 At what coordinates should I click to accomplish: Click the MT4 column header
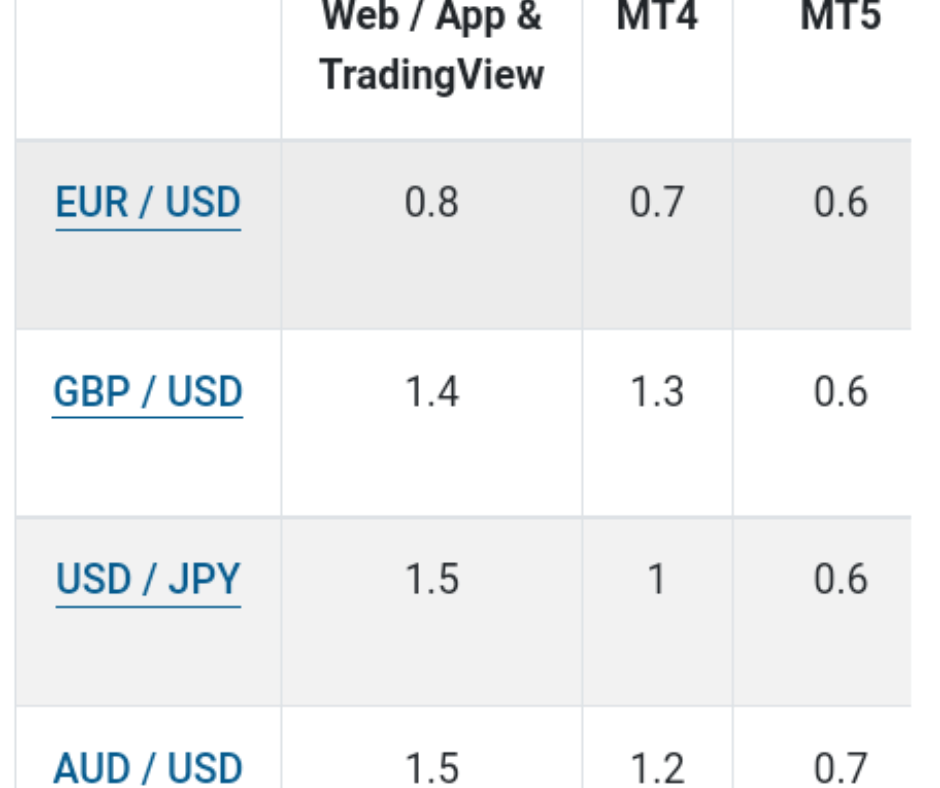pyautogui.click(x=657, y=18)
